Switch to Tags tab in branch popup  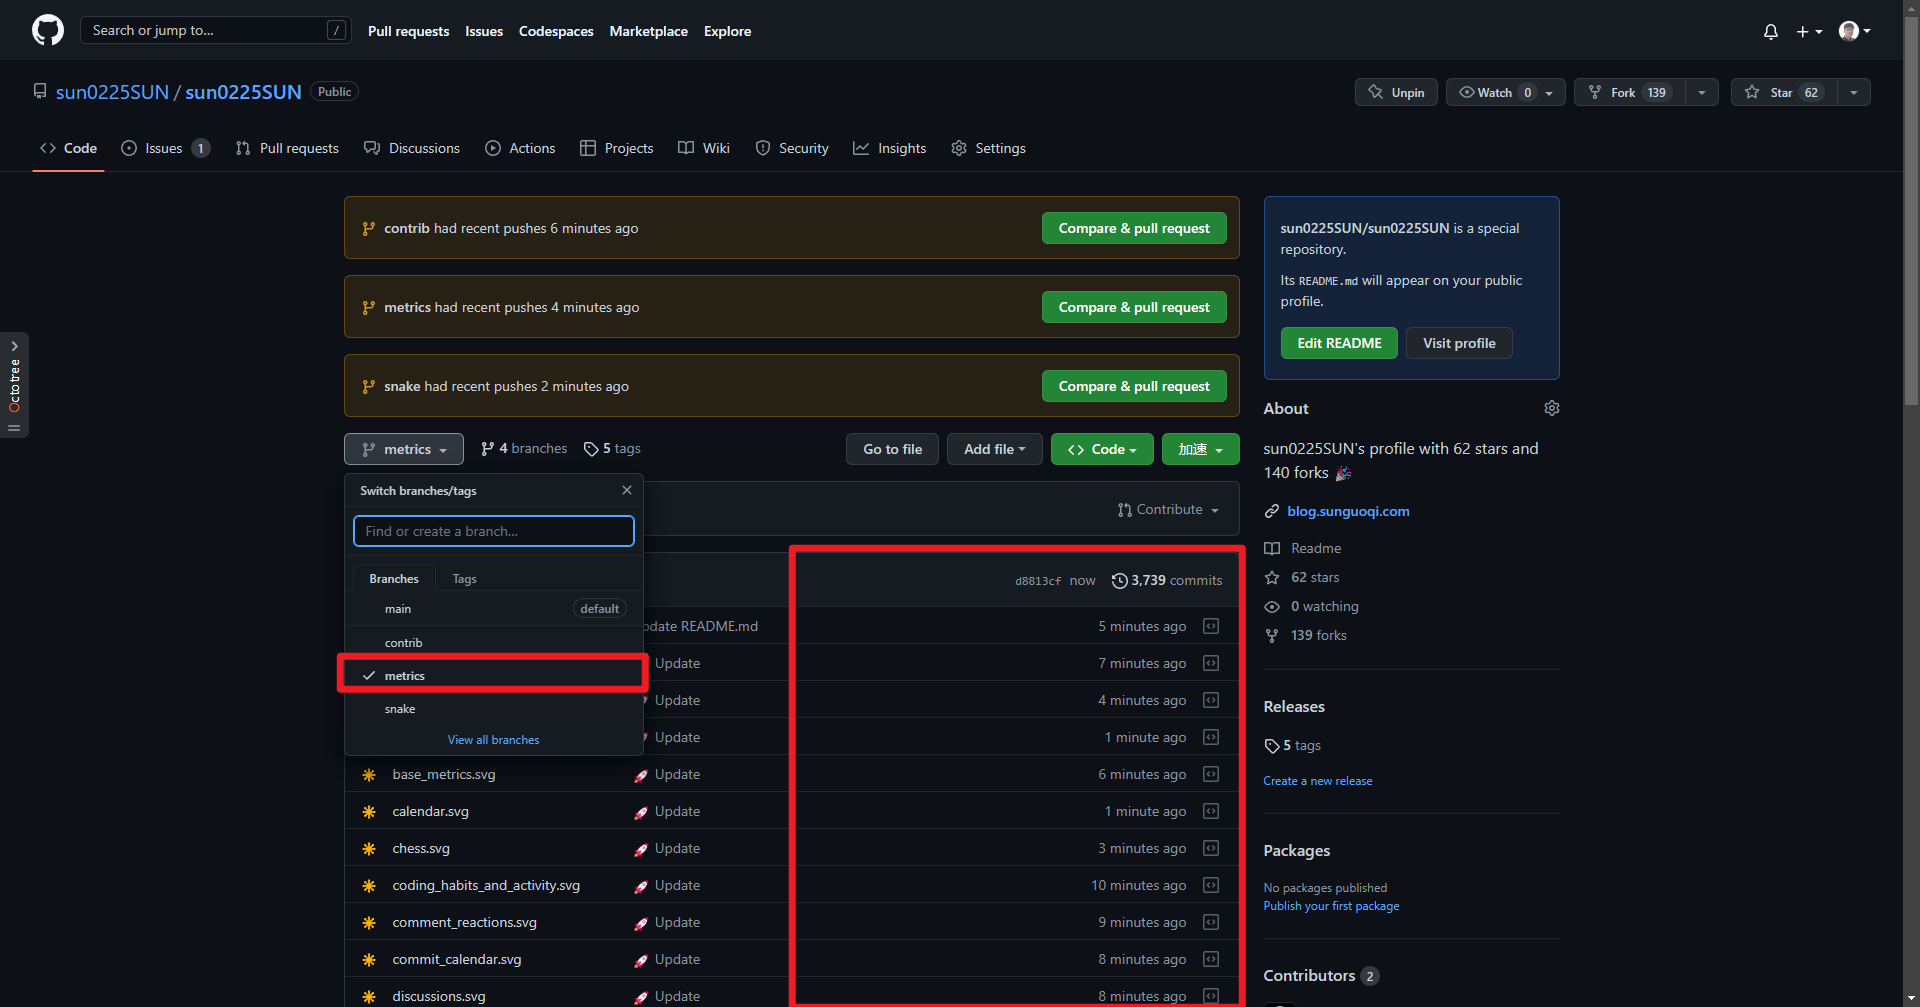pyautogui.click(x=464, y=579)
